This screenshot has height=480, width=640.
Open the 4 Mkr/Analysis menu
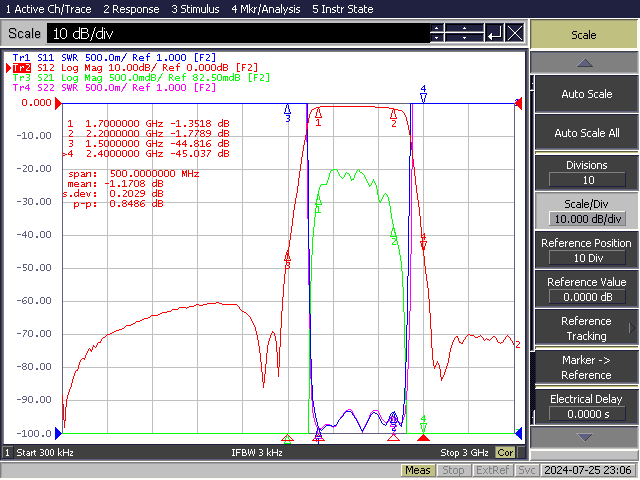pyautogui.click(x=266, y=9)
